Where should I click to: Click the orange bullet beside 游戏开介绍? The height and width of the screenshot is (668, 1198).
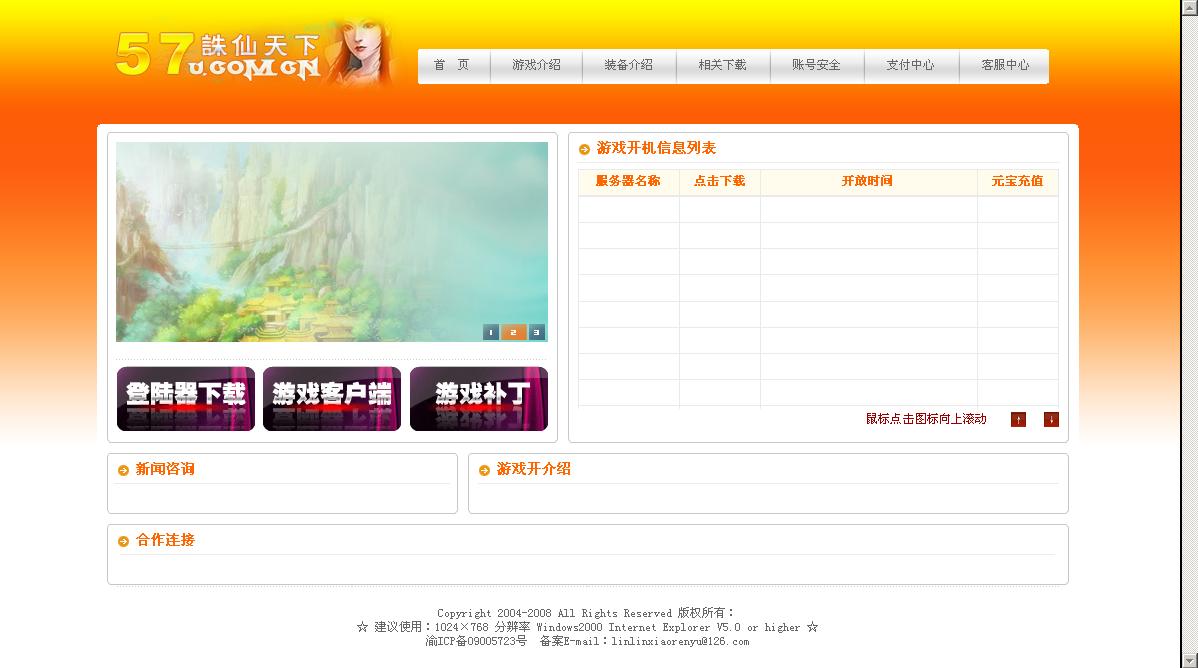point(485,470)
